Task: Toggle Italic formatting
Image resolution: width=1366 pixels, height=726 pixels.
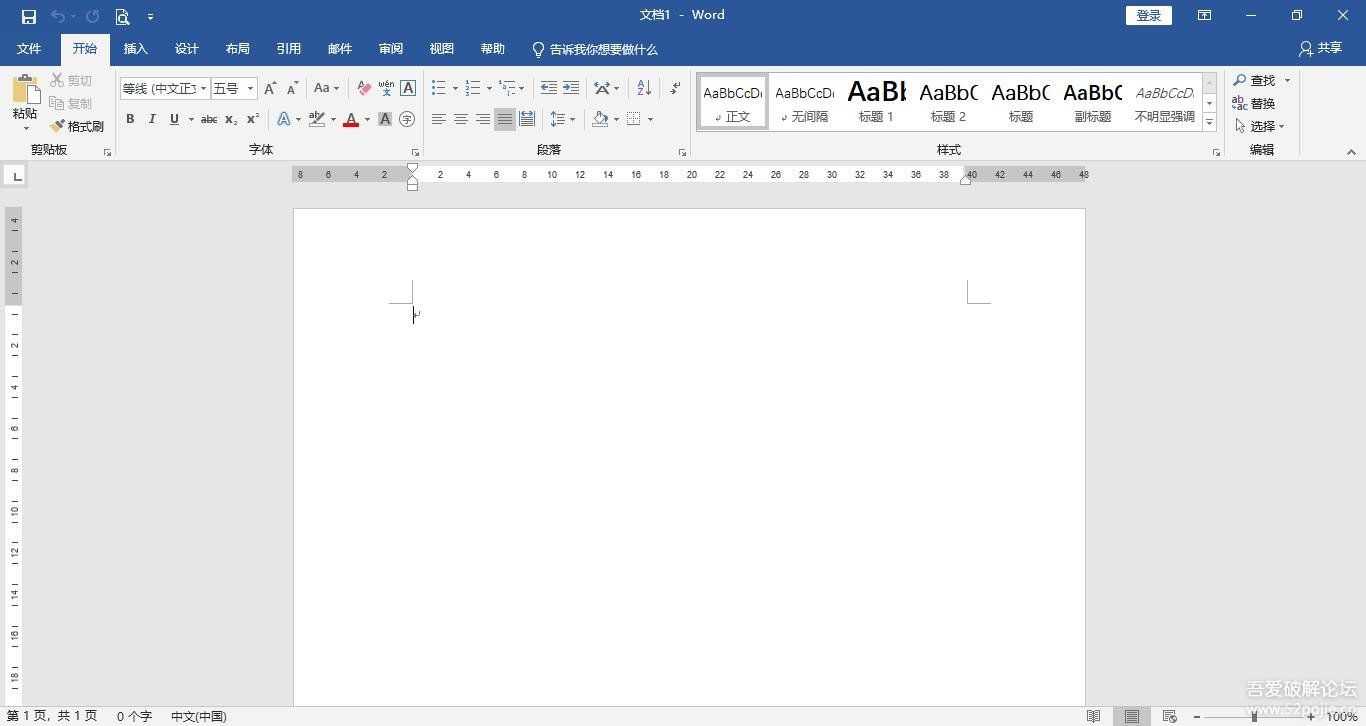Action: 152,119
